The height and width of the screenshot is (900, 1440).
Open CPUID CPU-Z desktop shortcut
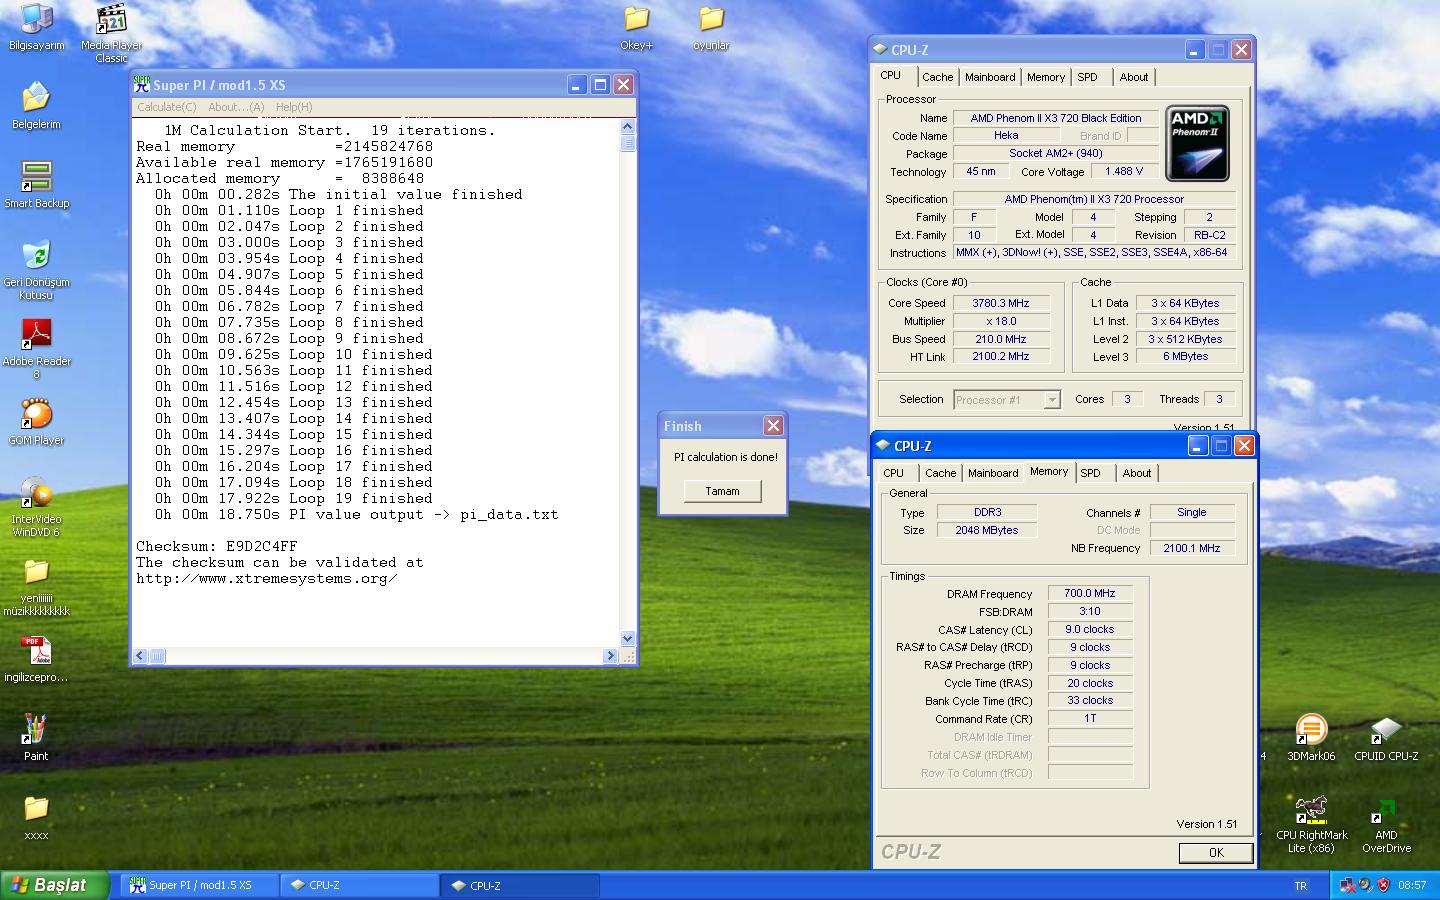[x=1386, y=737]
